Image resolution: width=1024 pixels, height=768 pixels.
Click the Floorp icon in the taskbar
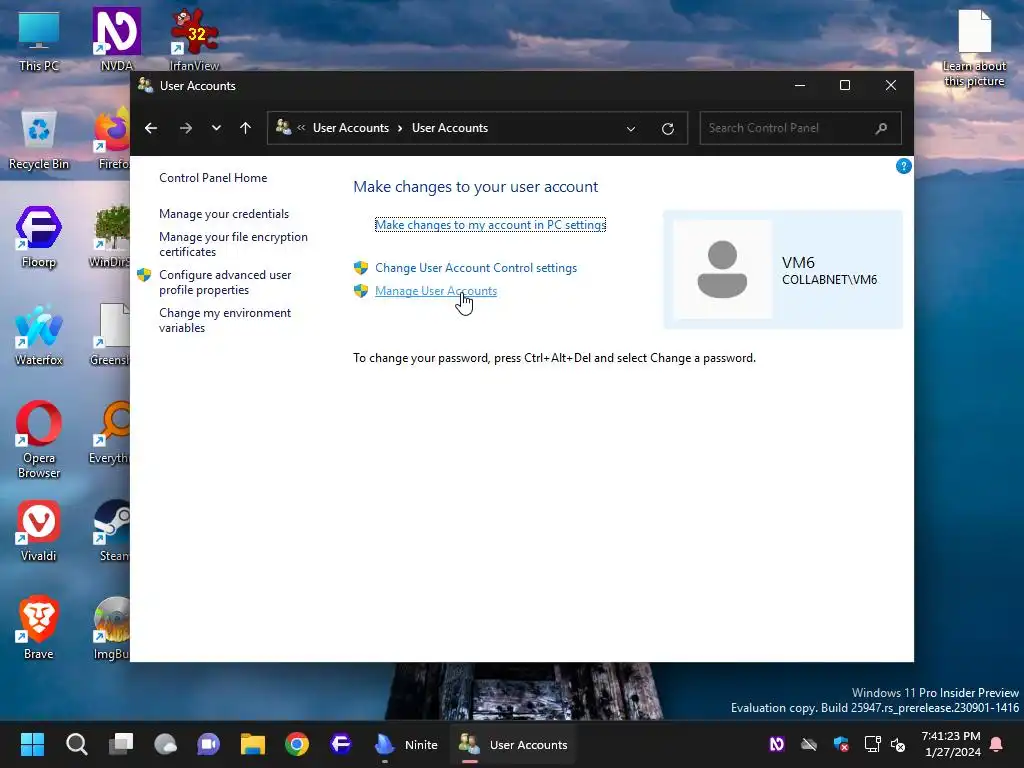340,744
